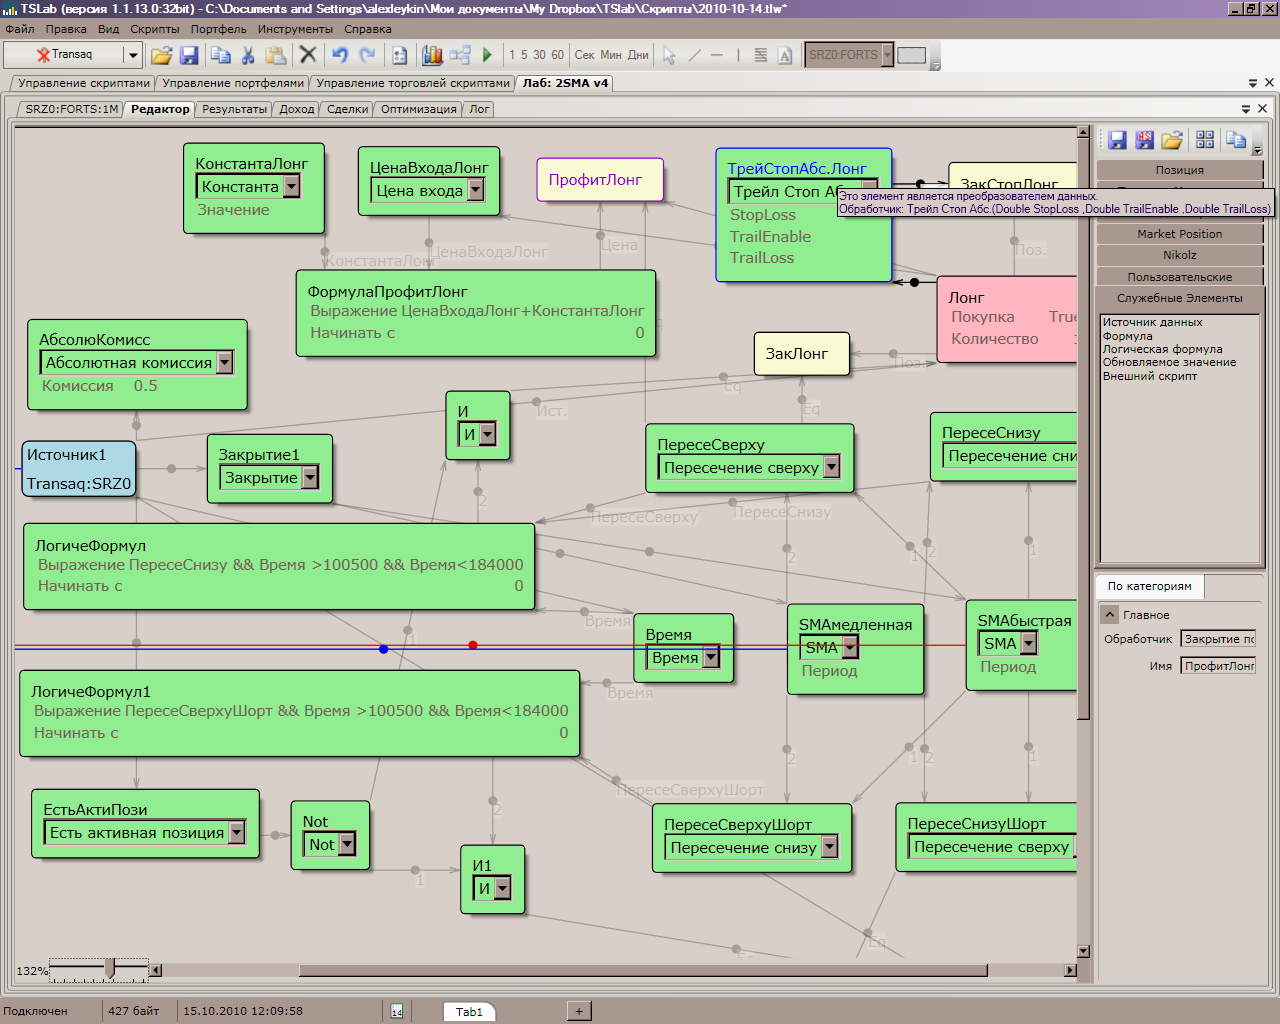Toggle the Дни interval button
This screenshot has width=1280, height=1024.
click(x=638, y=55)
